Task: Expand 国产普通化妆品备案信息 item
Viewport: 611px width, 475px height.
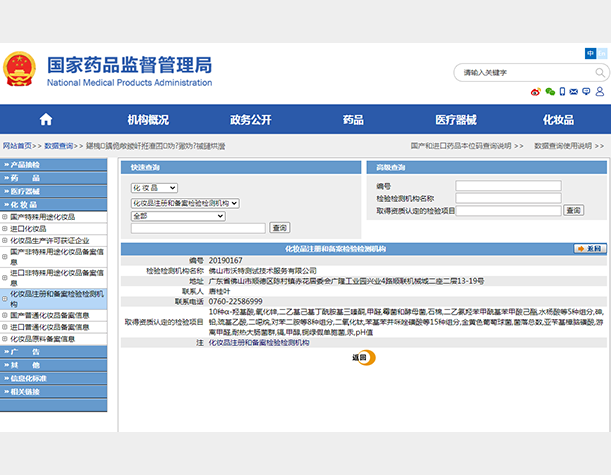Action: click(x=5, y=315)
